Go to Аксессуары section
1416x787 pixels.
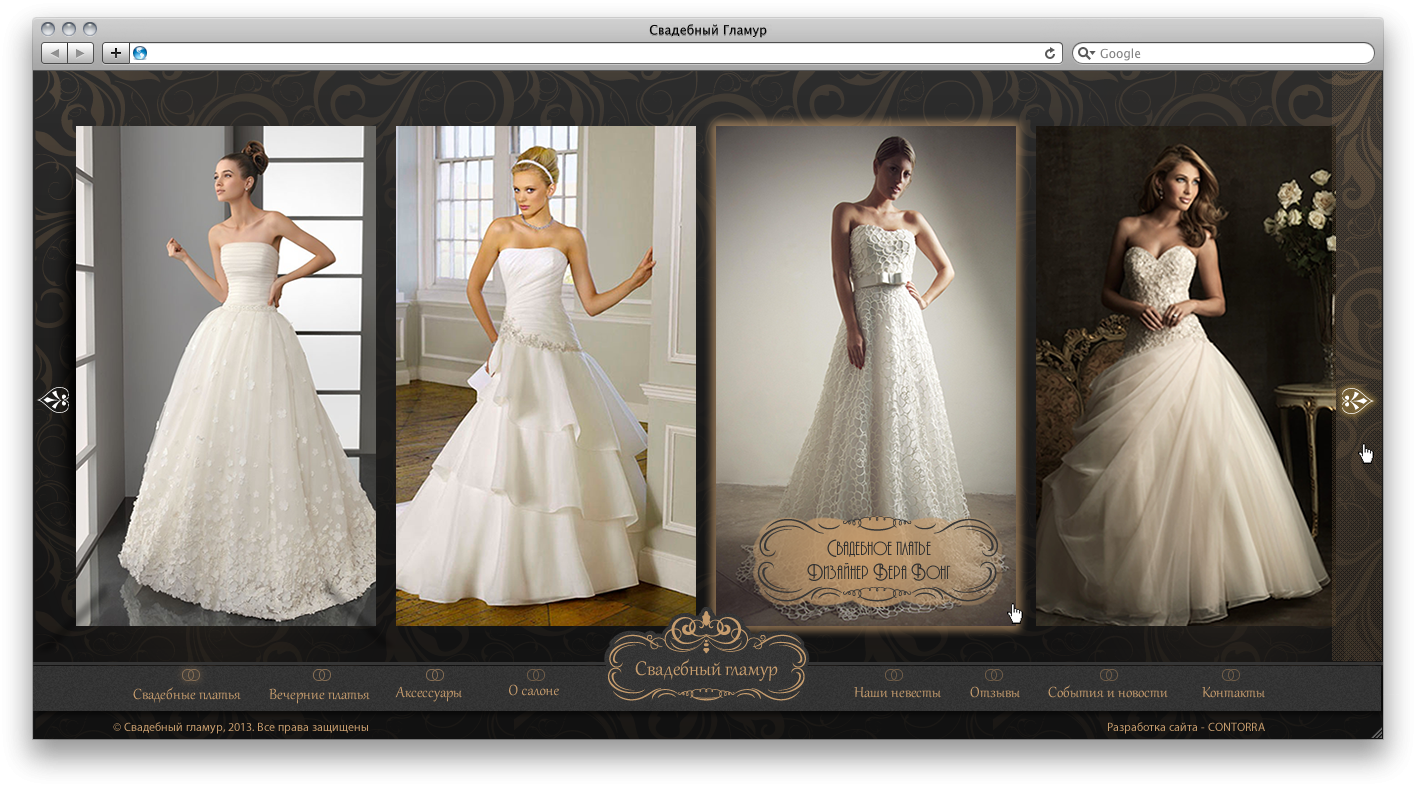tap(428, 692)
